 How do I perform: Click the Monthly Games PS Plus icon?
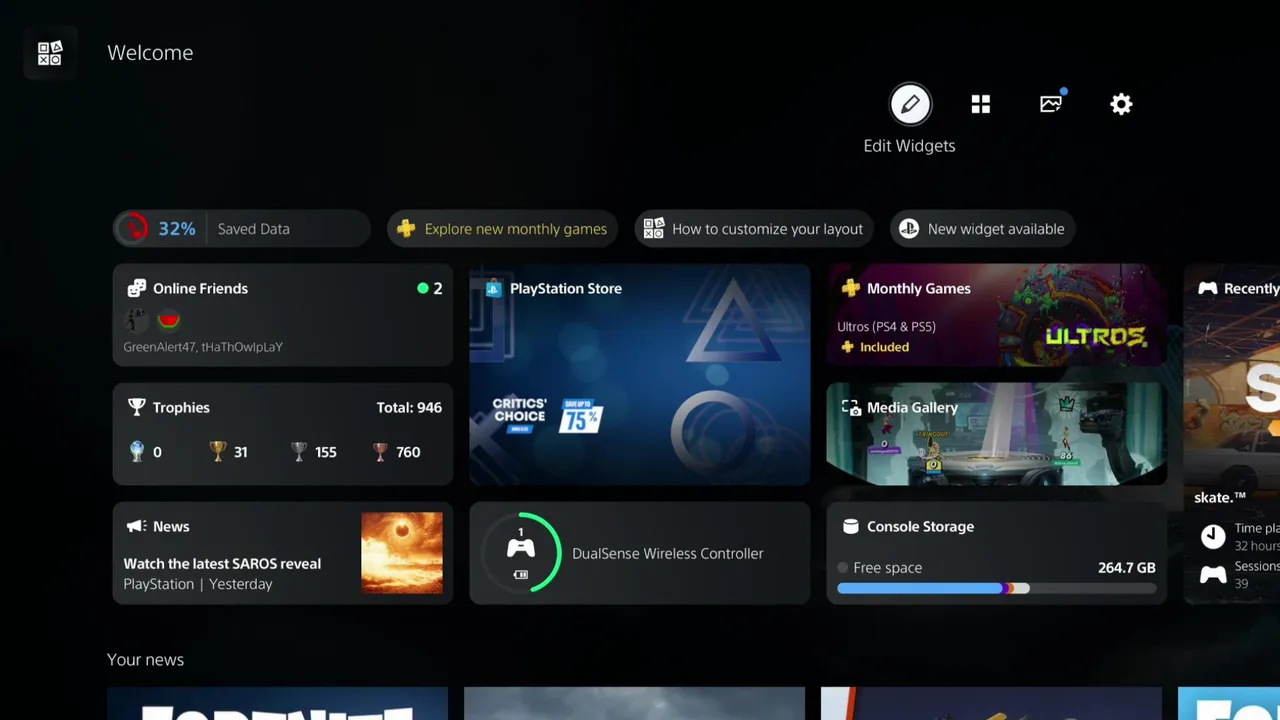(850, 288)
